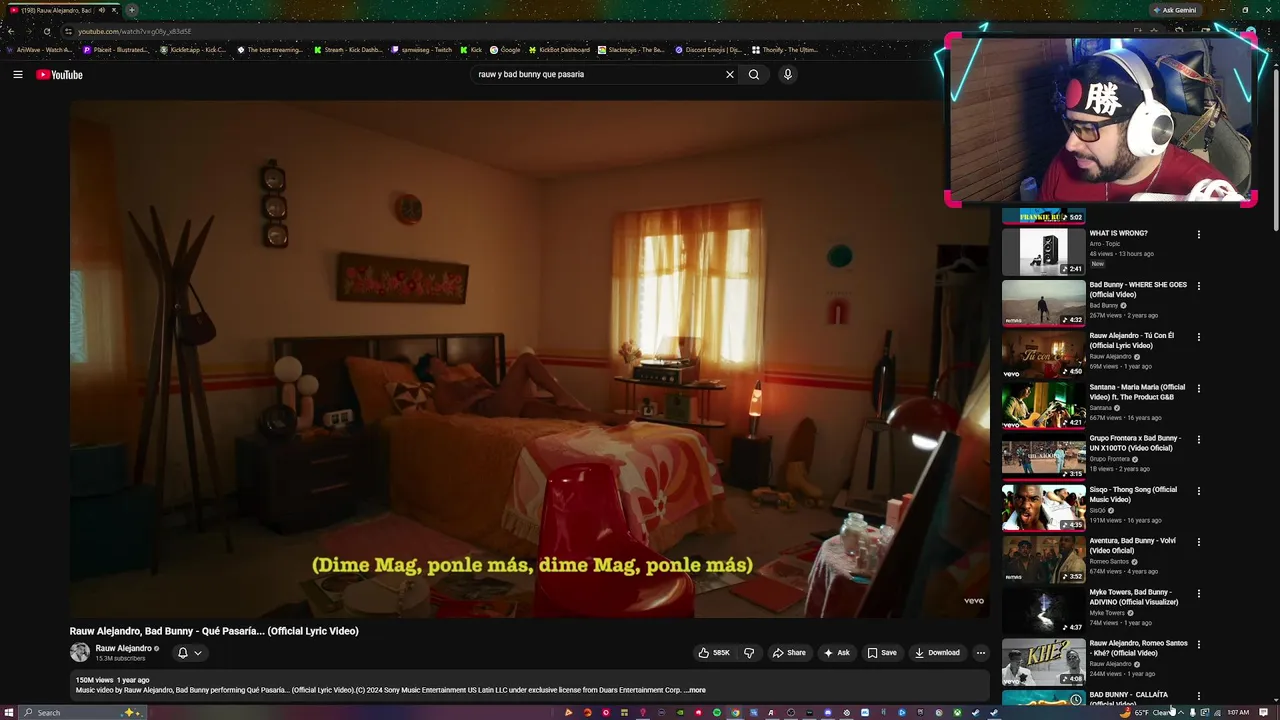Open KickBot Dashboard bookmark
Viewport: 1280px width, 720px height.
pyautogui.click(x=559, y=49)
